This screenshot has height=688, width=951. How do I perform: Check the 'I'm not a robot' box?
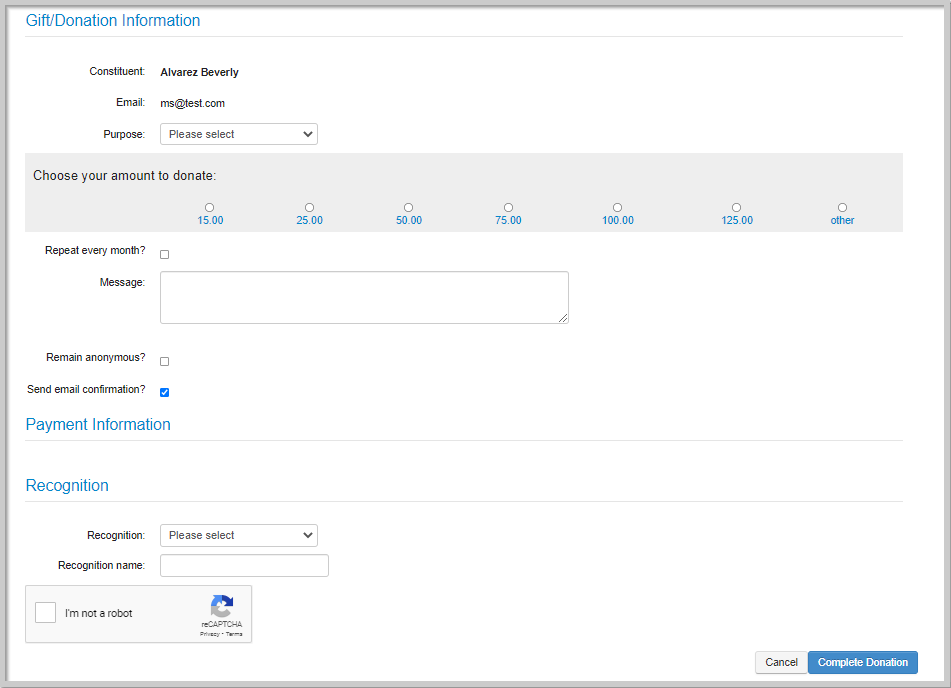(x=45, y=612)
